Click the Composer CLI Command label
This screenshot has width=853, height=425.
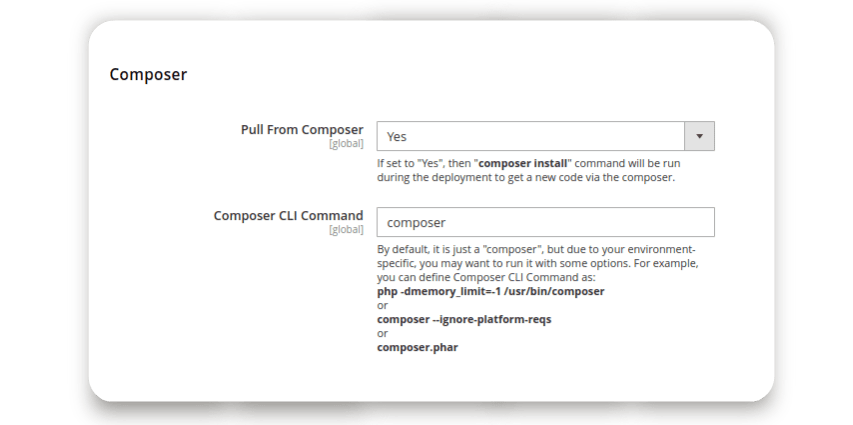tap(288, 216)
